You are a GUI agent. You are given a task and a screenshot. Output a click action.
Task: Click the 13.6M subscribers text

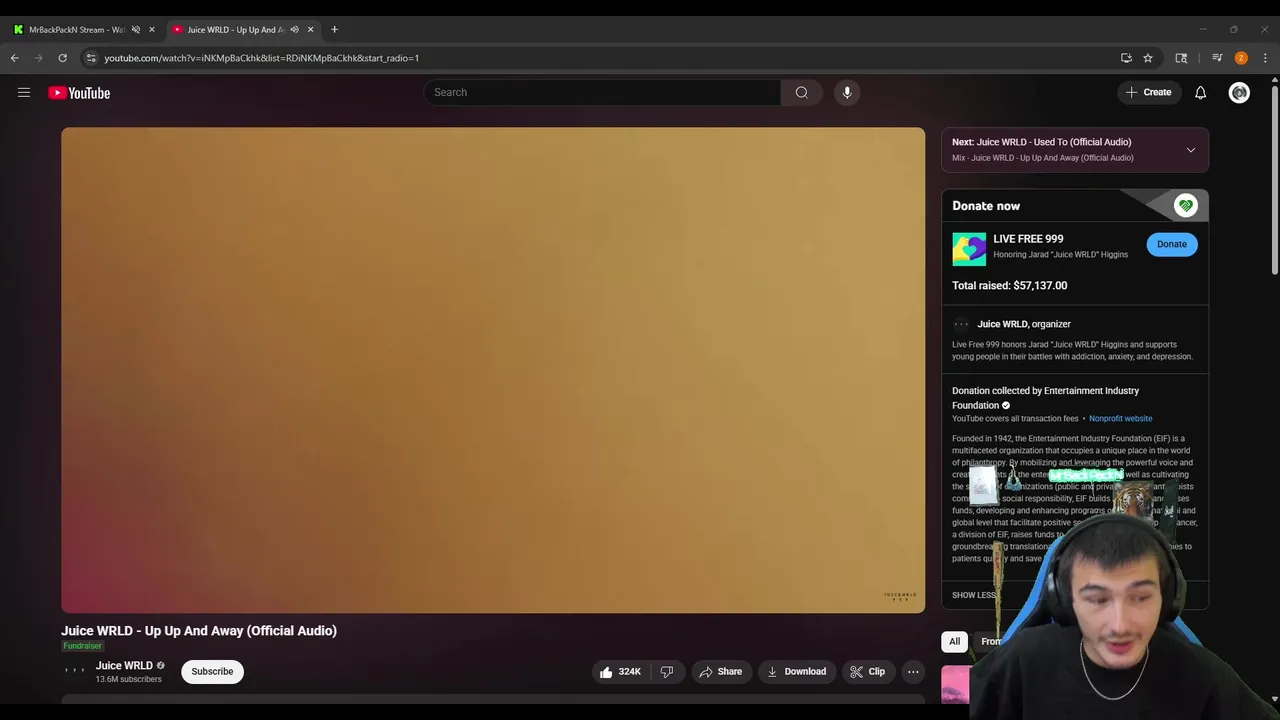tap(128, 680)
